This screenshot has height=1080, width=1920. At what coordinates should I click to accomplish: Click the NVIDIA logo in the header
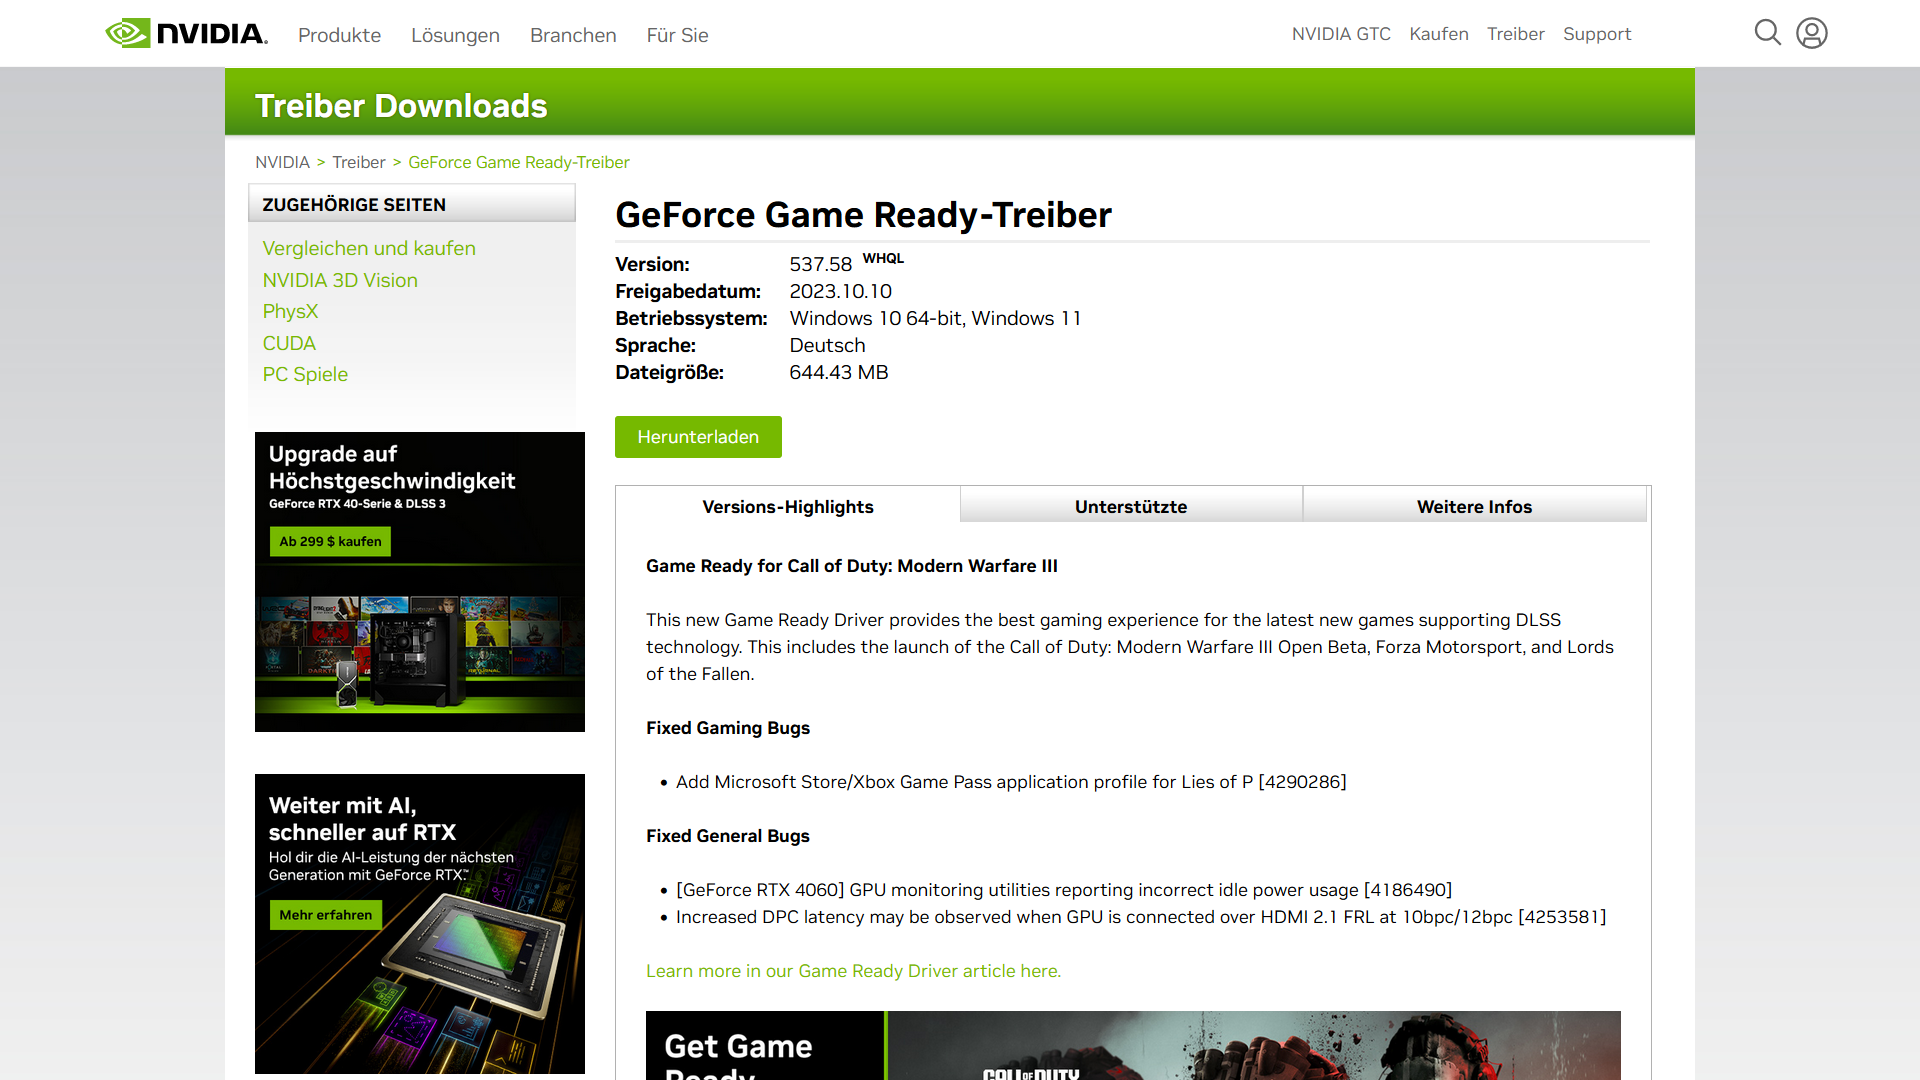186,33
